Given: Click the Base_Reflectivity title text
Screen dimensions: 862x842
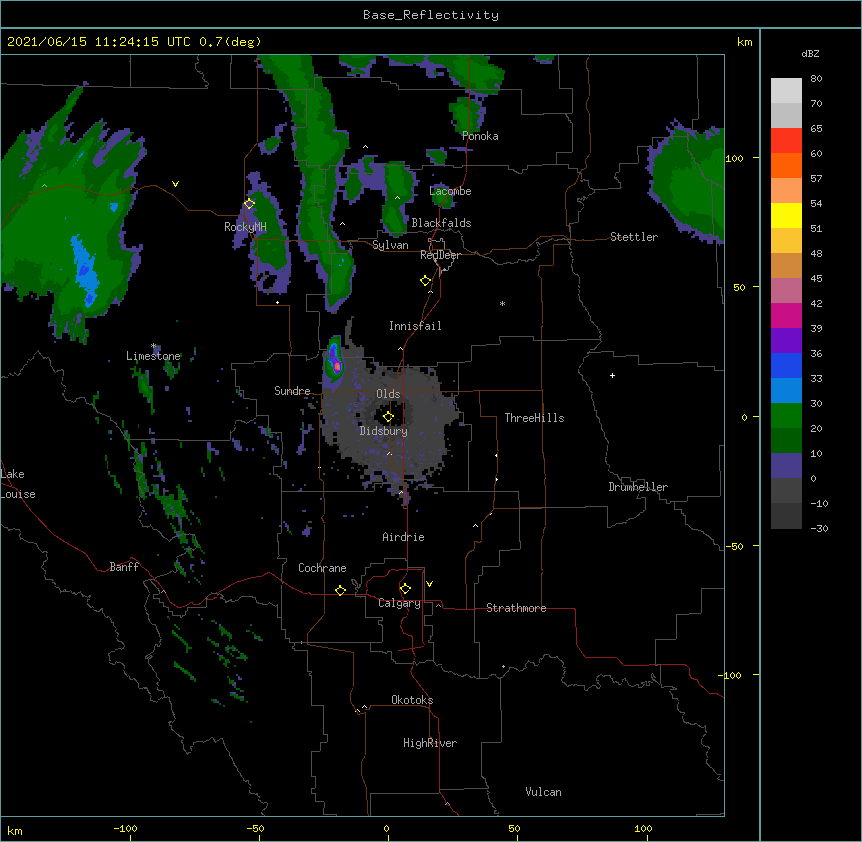Looking at the screenshot, I should [x=431, y=15].
